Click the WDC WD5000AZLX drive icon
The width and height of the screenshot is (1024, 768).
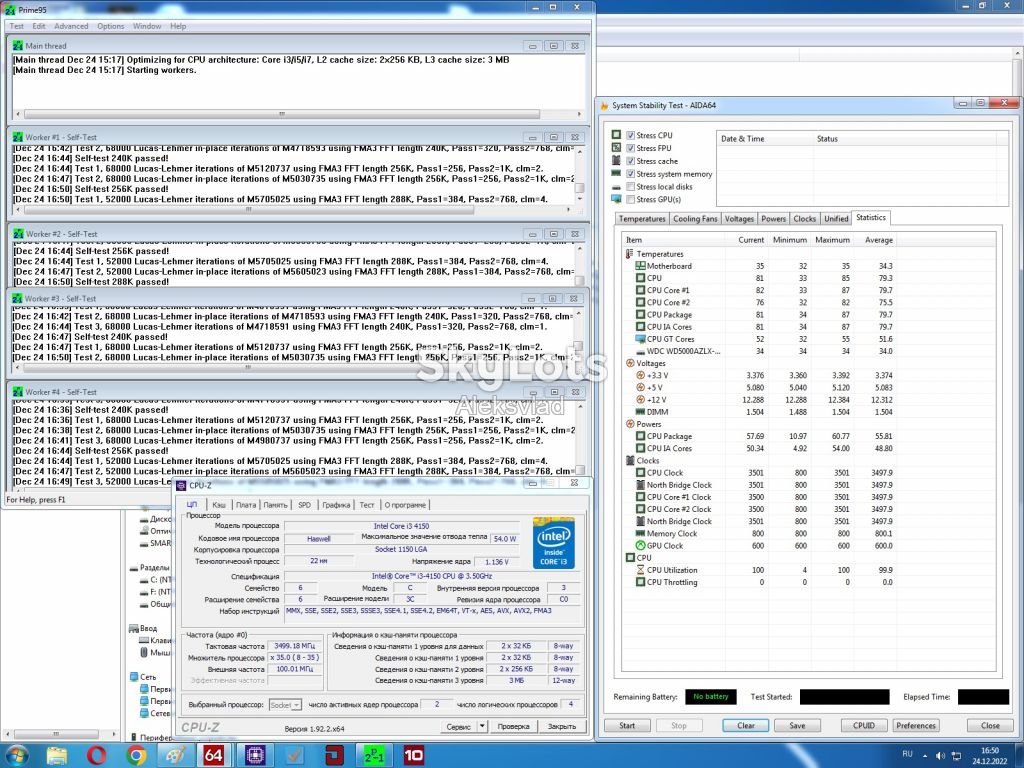(640, 351)
